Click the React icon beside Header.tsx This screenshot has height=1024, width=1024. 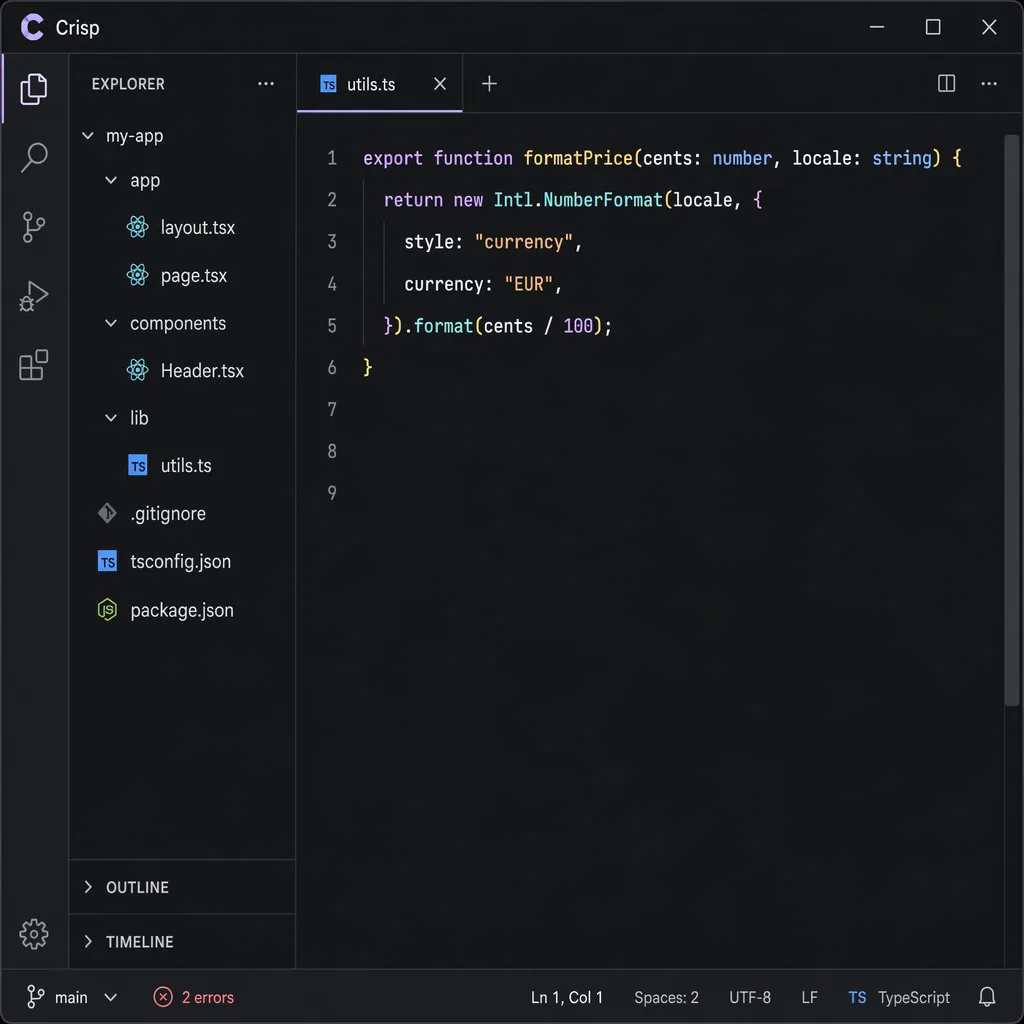pyautogui.click(x=137, y=370)
